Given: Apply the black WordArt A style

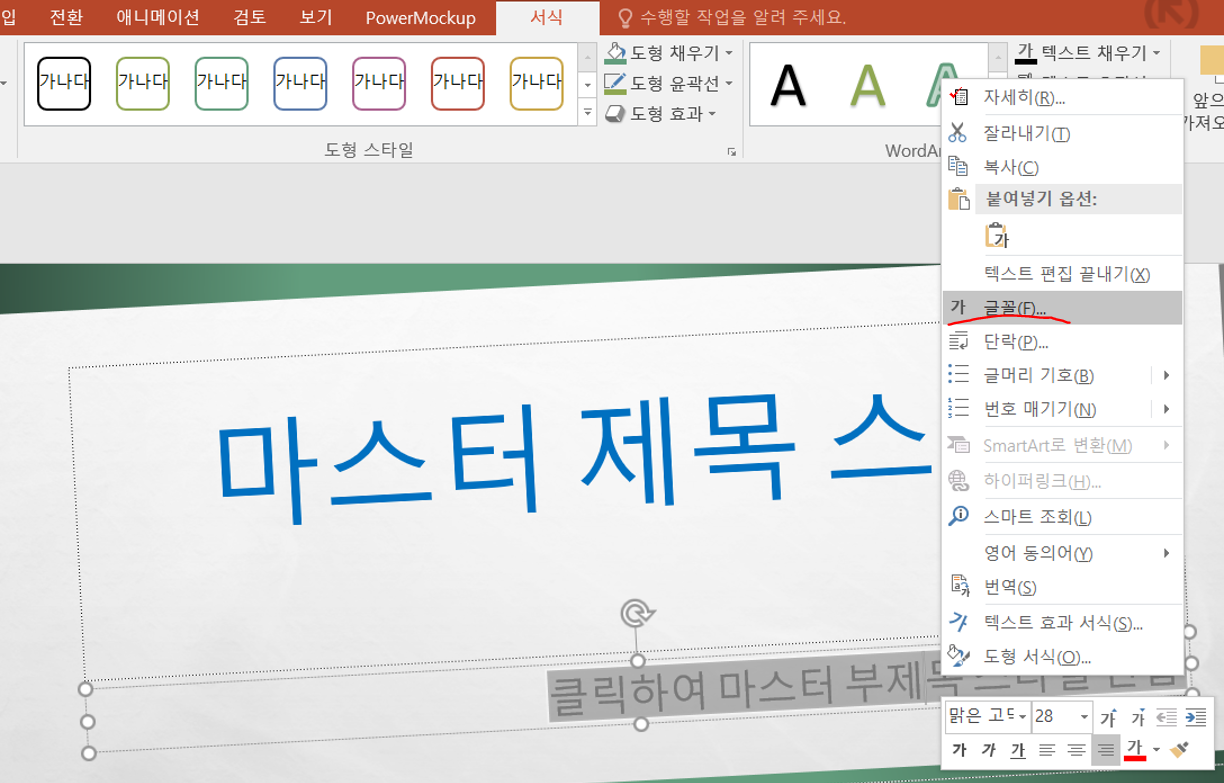Looking at the screenshot, I should coord(788,86).
